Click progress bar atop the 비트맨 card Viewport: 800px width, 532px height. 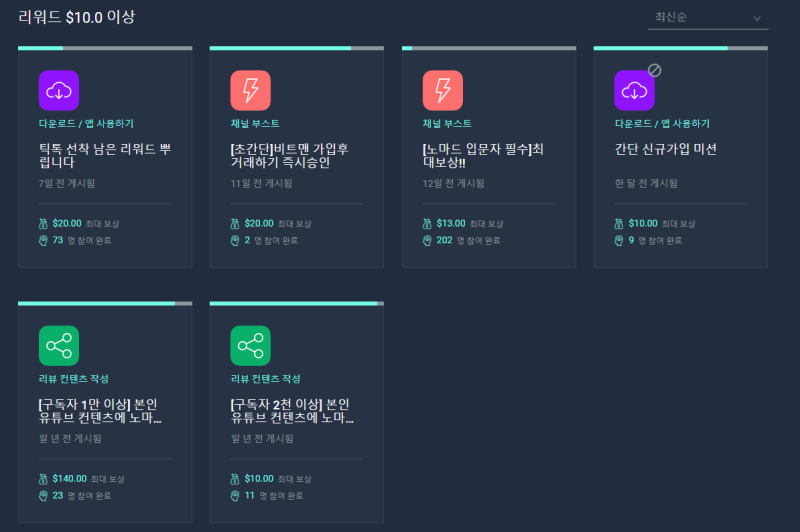[x=296, y=48]
